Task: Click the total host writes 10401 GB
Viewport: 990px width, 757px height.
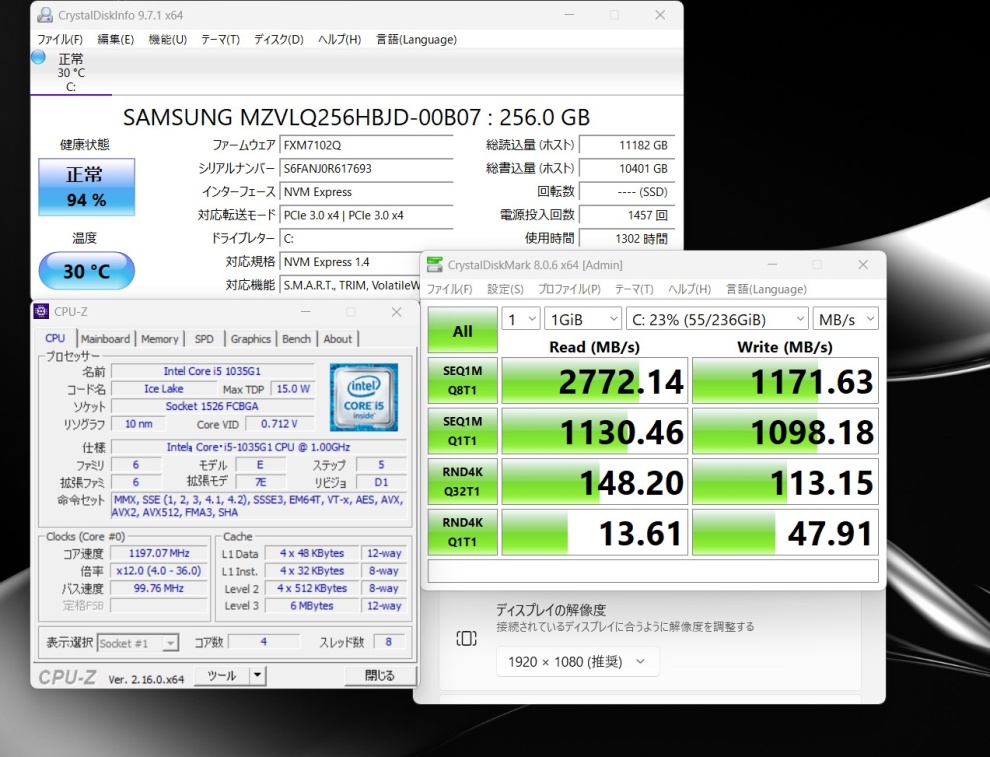Action: pyautogui.click(x=627, y=169)
